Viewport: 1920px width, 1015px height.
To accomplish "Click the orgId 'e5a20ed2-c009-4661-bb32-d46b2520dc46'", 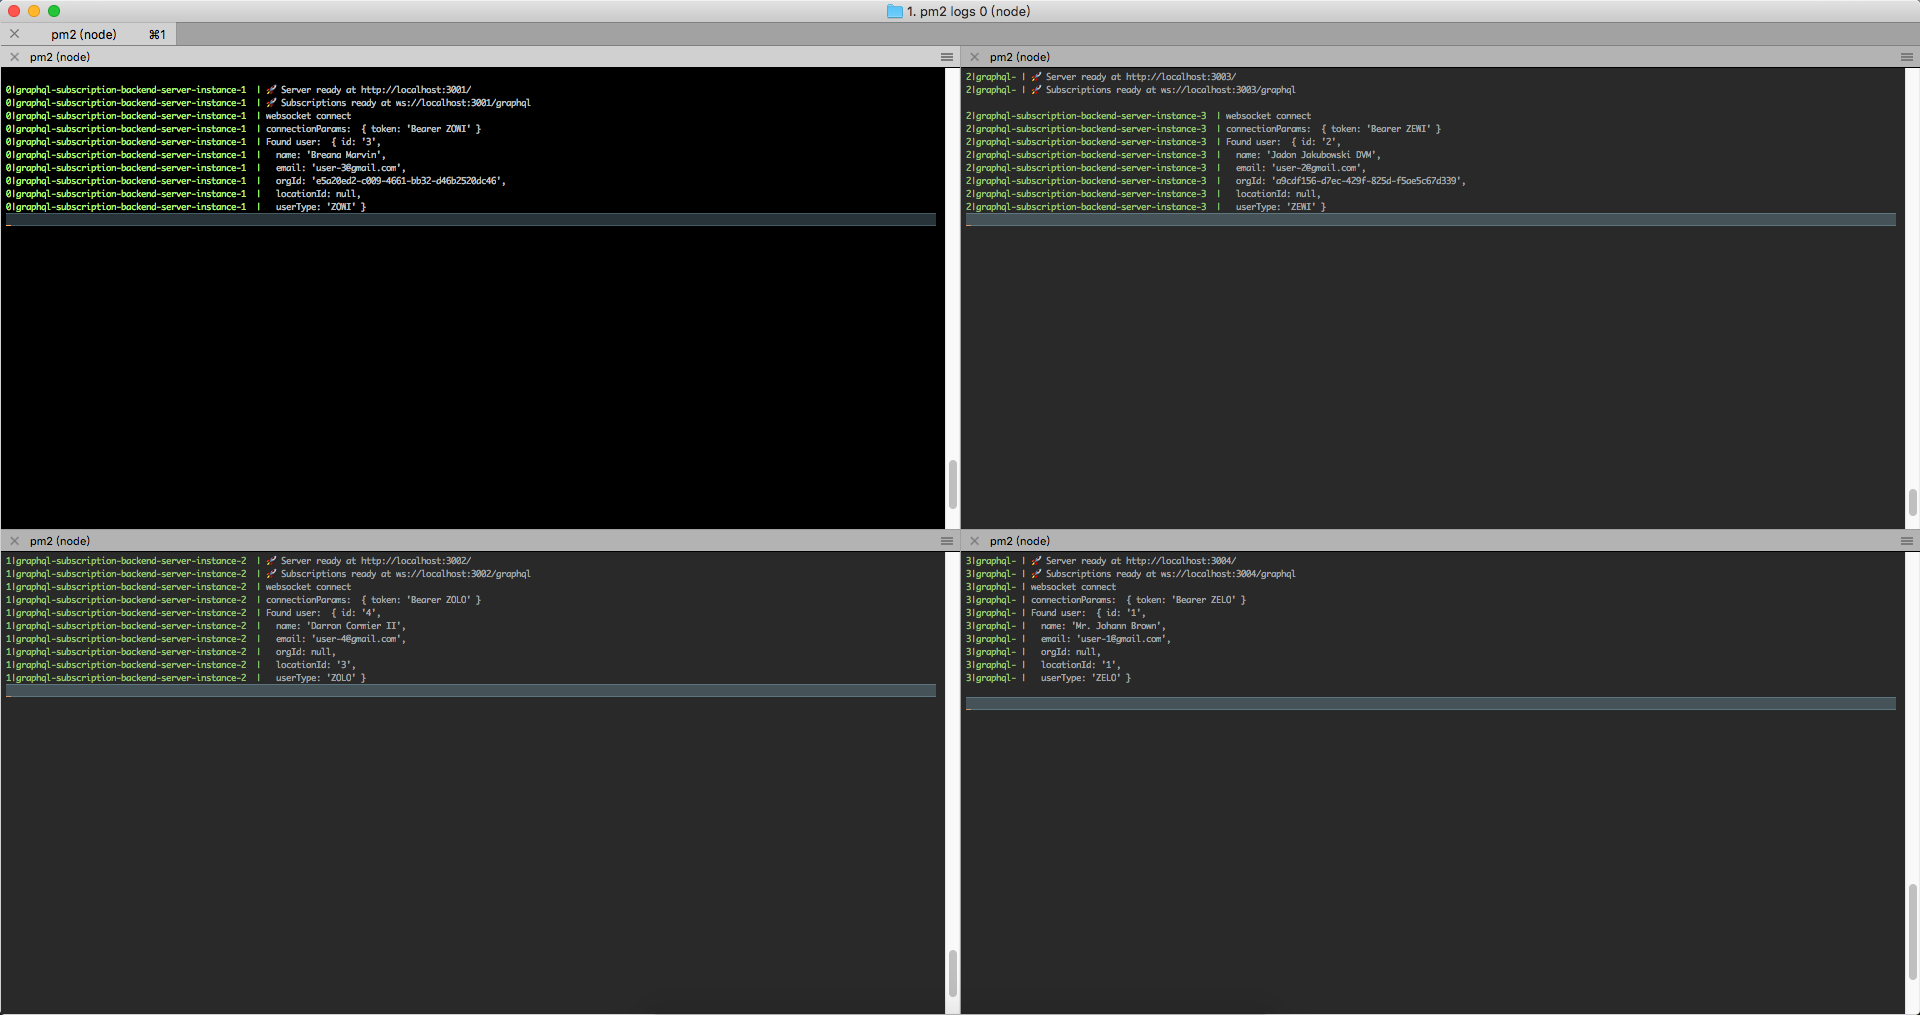I will pos(408,181).
